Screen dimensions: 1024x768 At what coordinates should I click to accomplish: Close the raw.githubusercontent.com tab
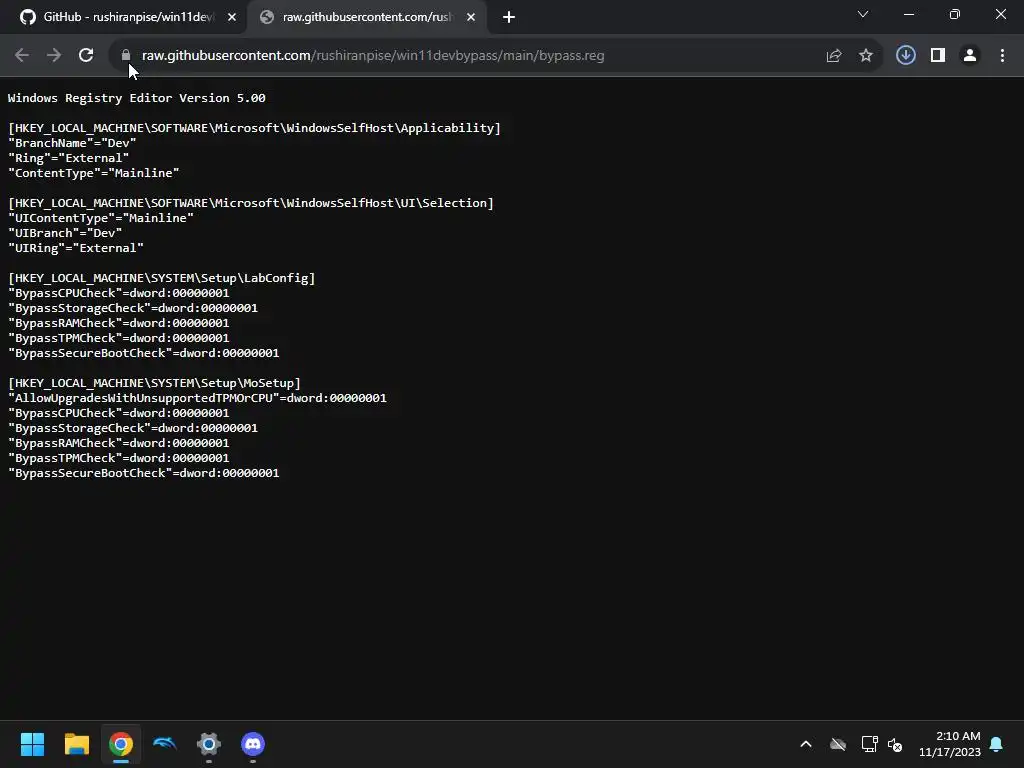[x=471, y=17]
